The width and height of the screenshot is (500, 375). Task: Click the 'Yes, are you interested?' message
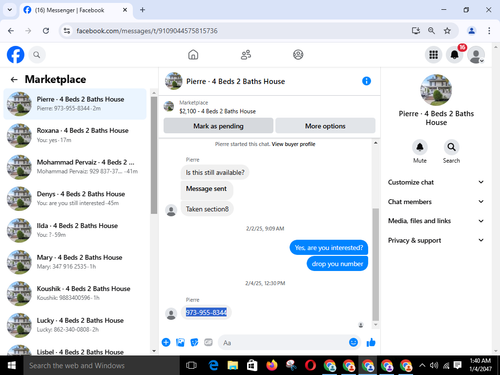pyautogui.click(x=329, y=248)
